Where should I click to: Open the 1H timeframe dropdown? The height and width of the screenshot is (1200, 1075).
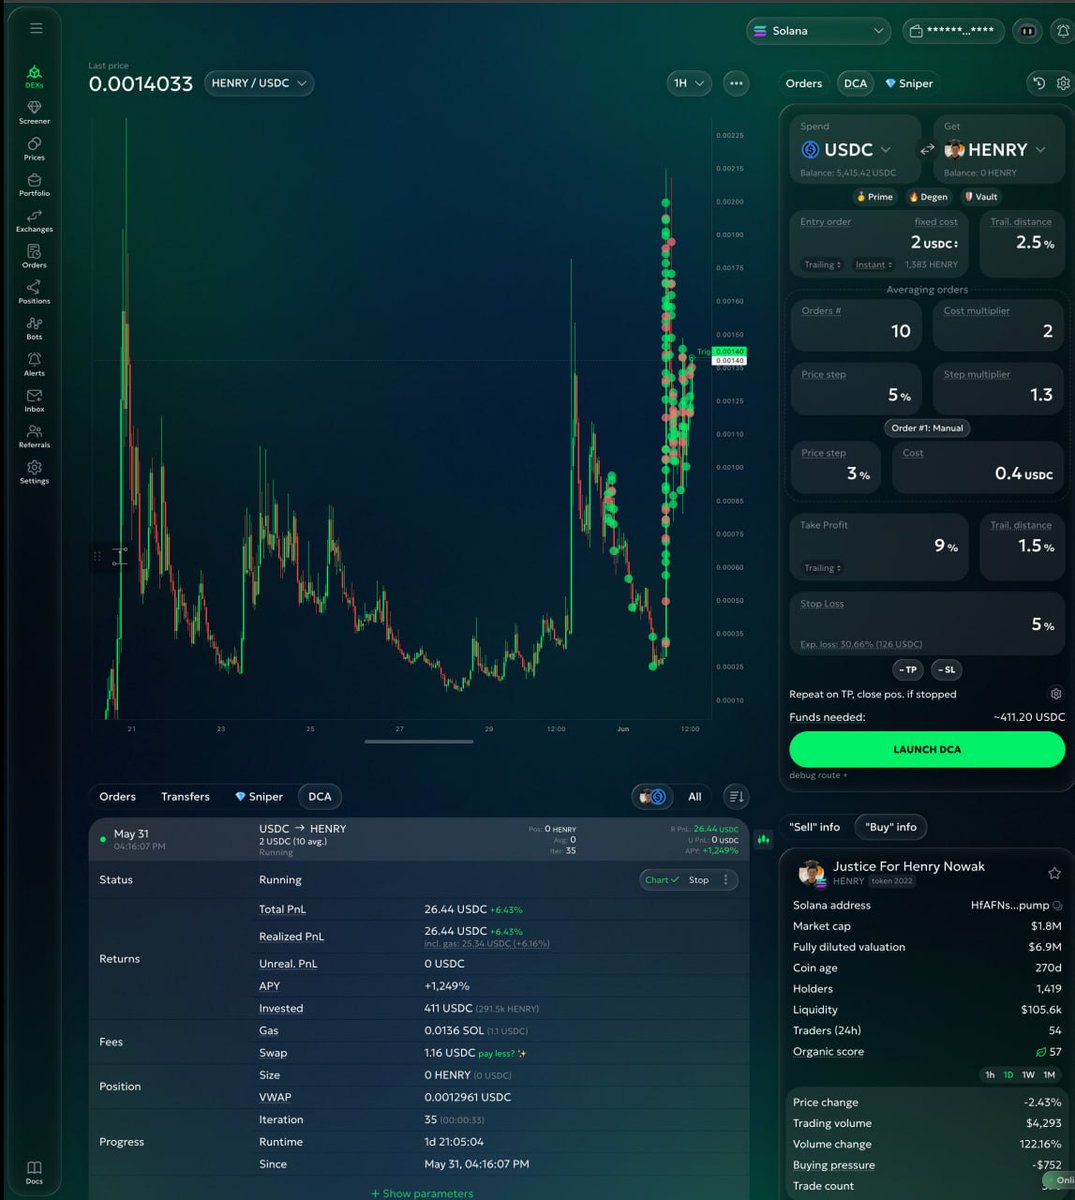tap(688, 83)
